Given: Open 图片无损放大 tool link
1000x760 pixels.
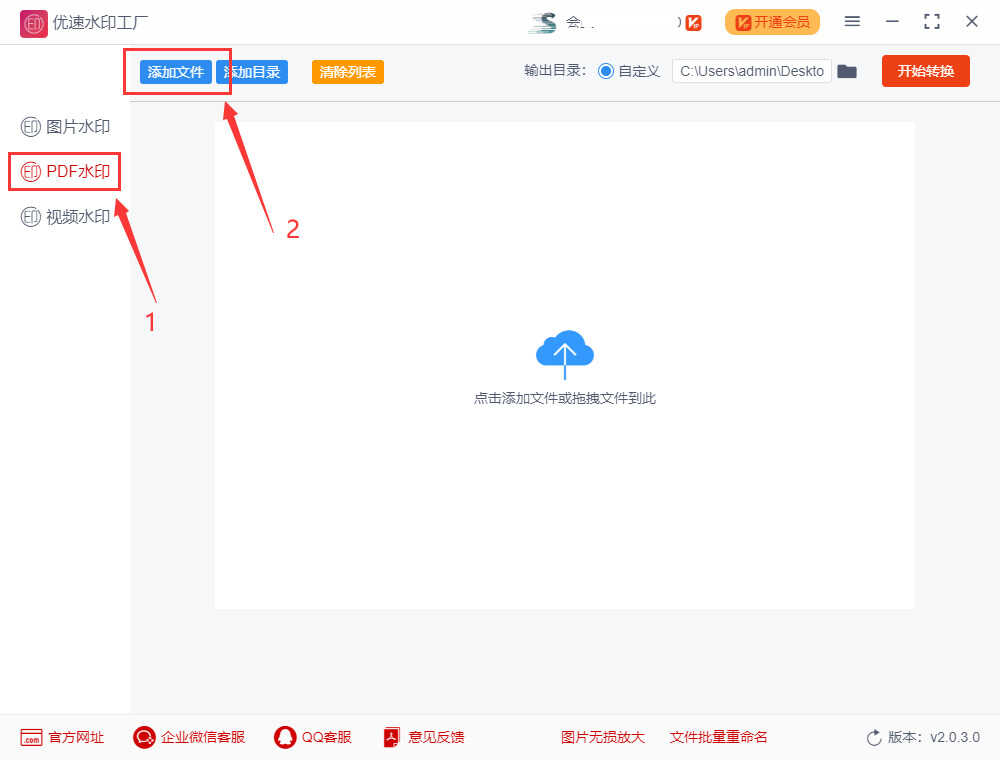Looking at the screenshot, I should [x=603, y=737].
